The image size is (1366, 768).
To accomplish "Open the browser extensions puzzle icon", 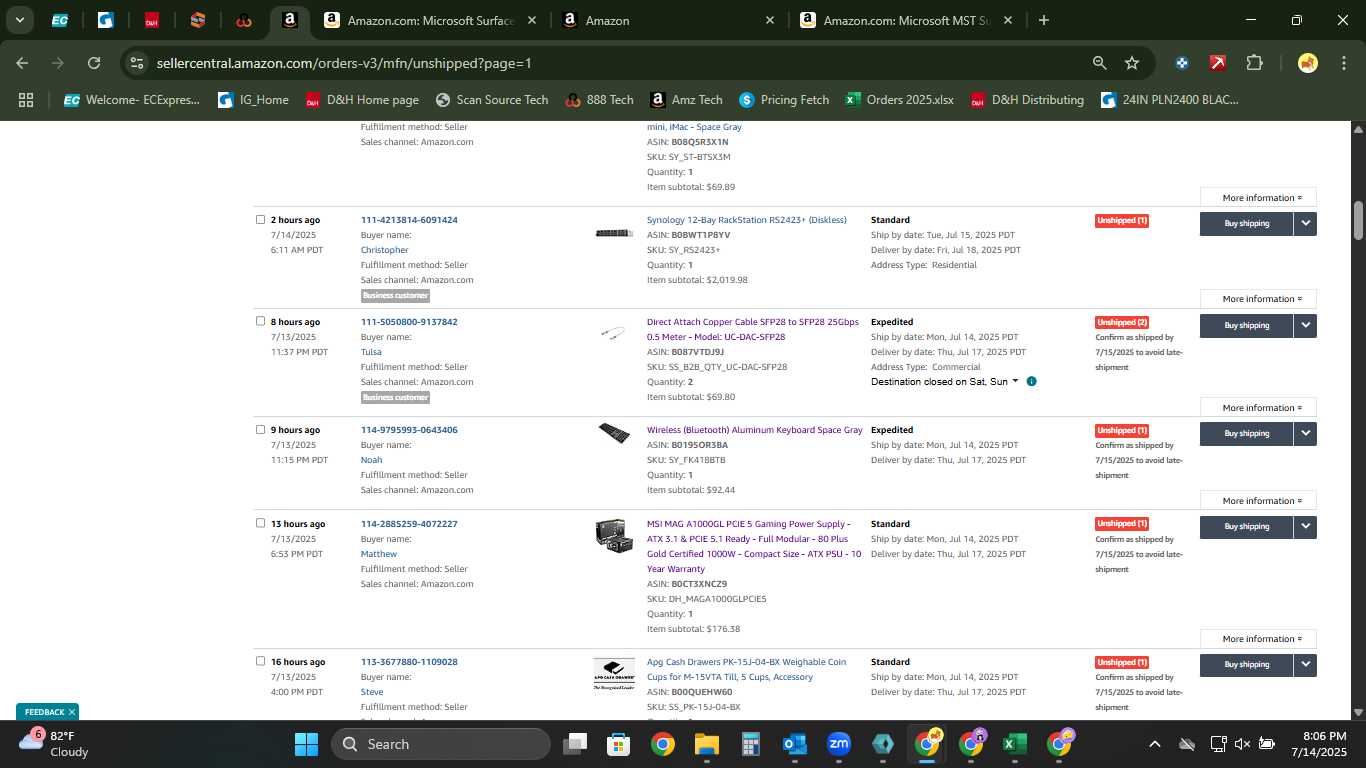I will 1254,63.
